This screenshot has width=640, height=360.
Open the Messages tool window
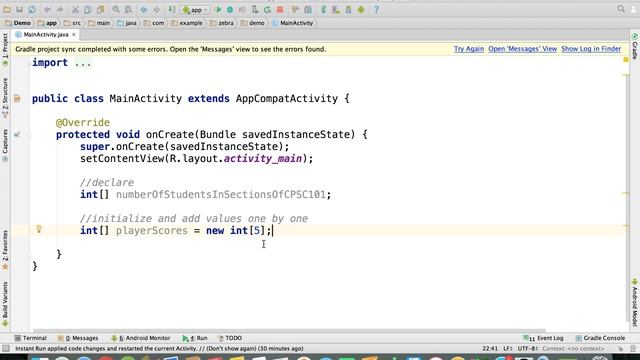78,338
